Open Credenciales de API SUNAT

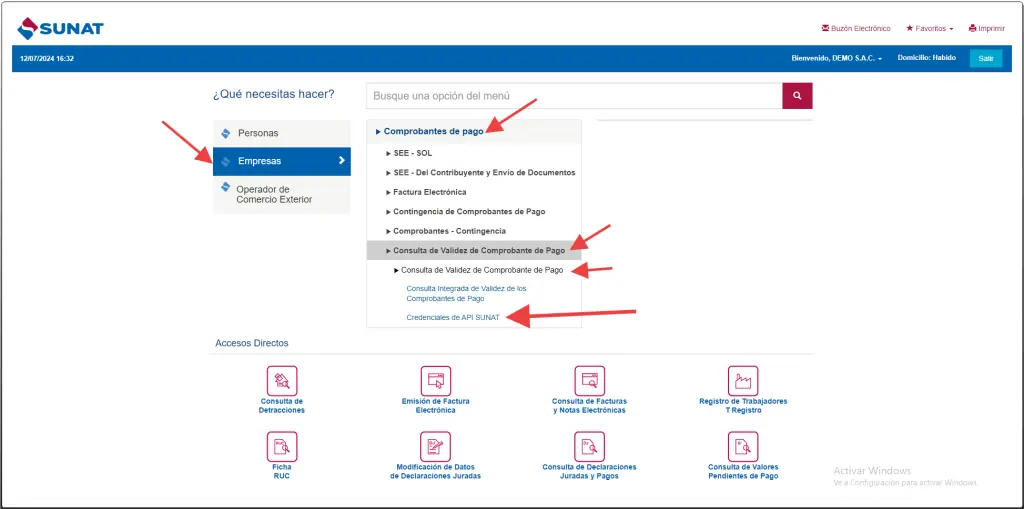(453, 318)
